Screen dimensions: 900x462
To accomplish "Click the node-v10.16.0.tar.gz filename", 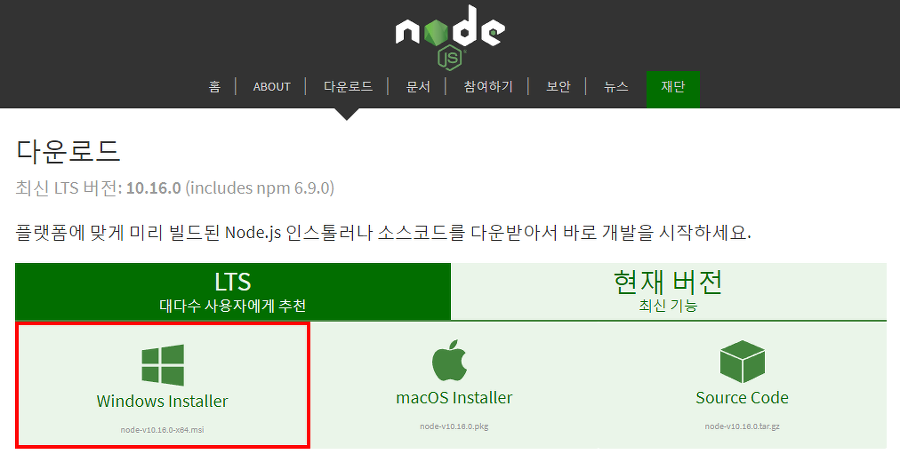I will point(742,426).
